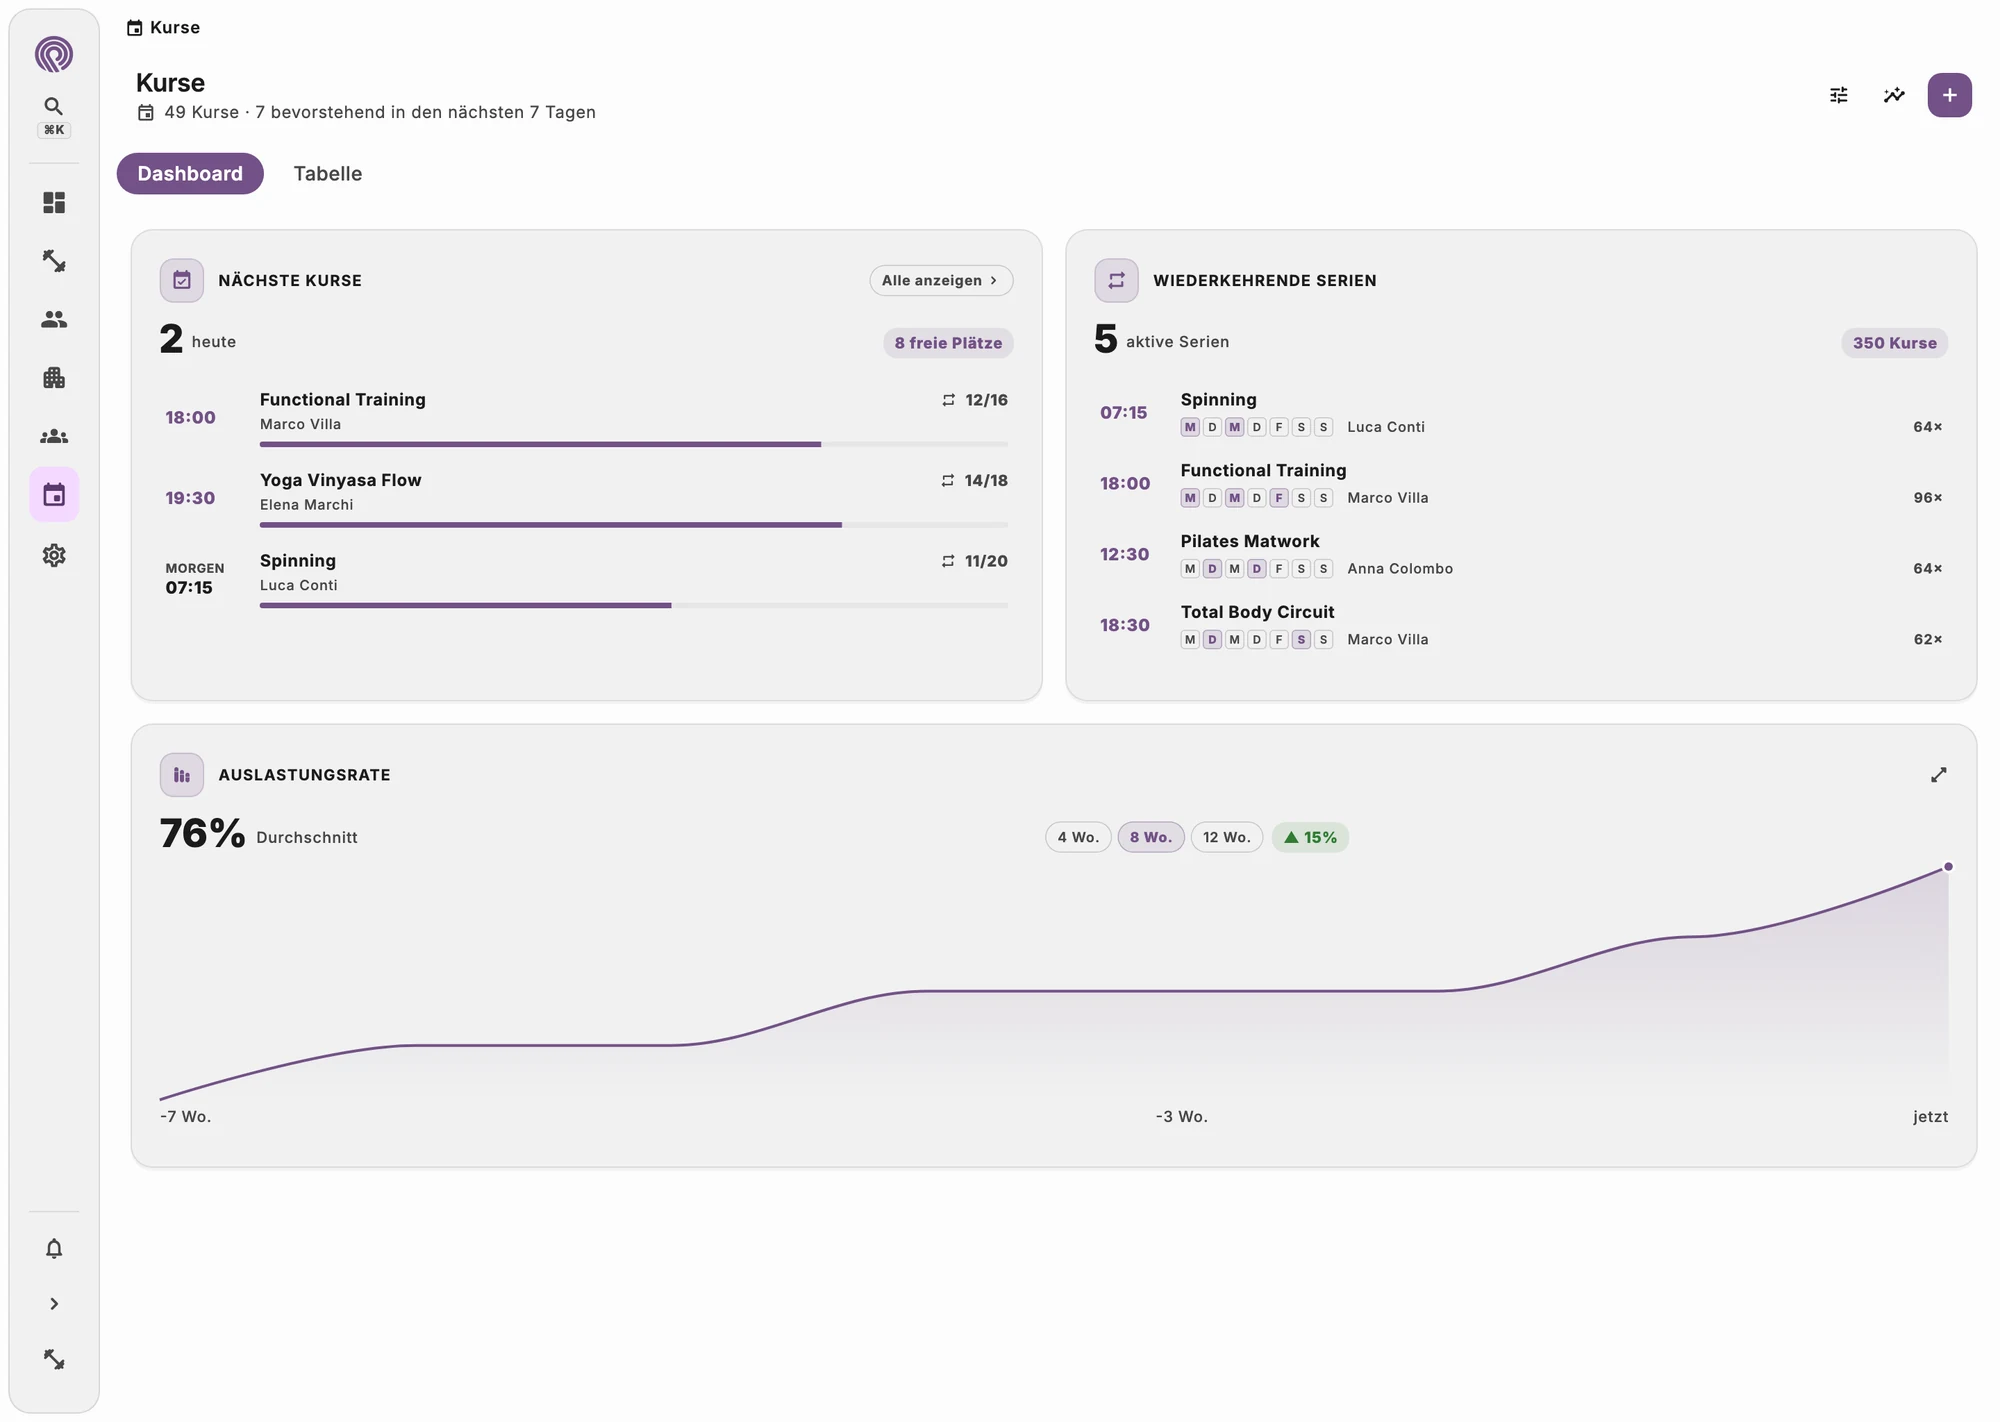2000x1422 pixels.
Task: Select the 12 Wo. range toggle
Action: [x=1227, y=837]
